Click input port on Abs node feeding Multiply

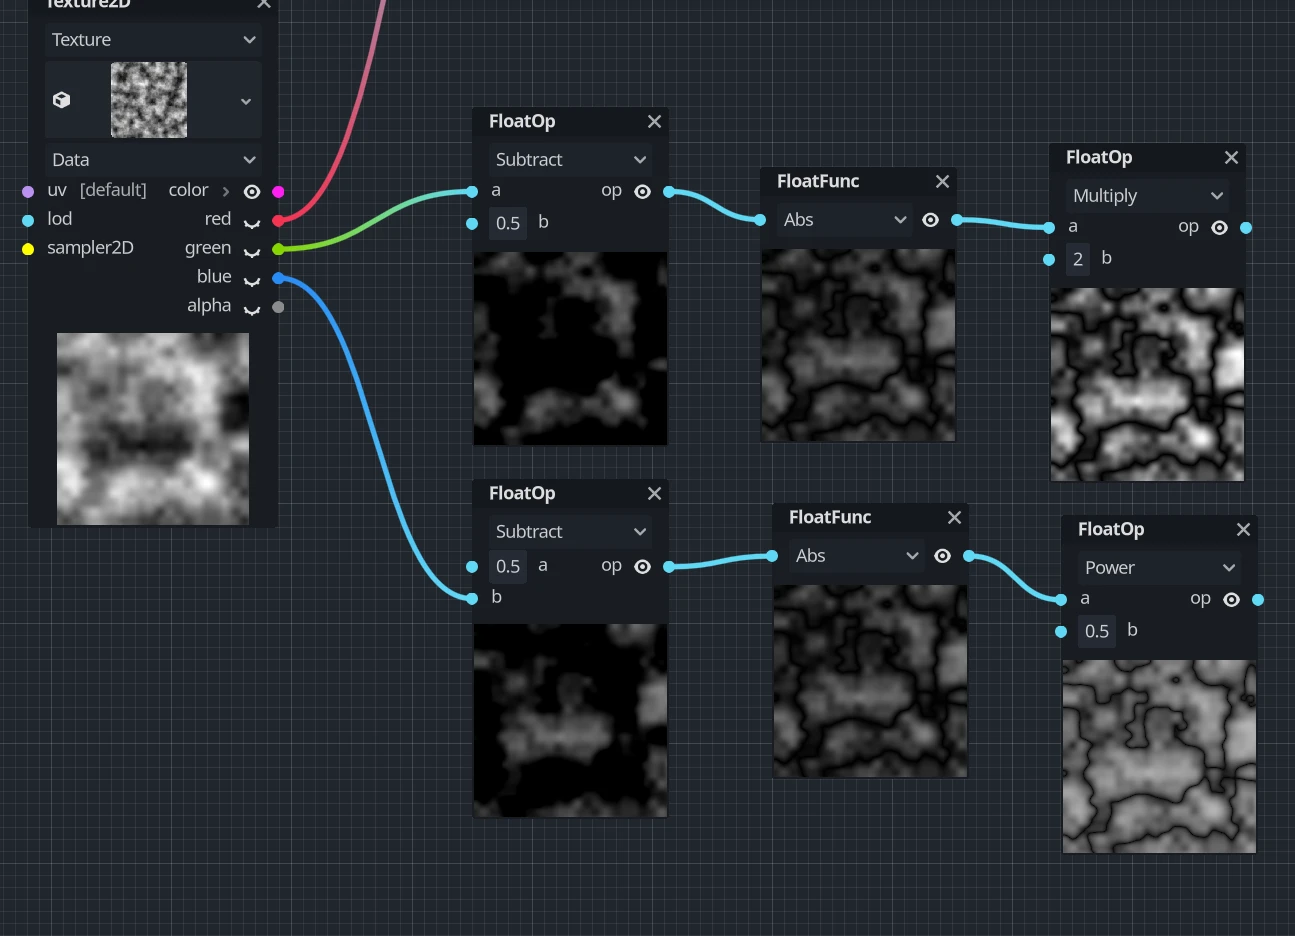coord(760,219)
